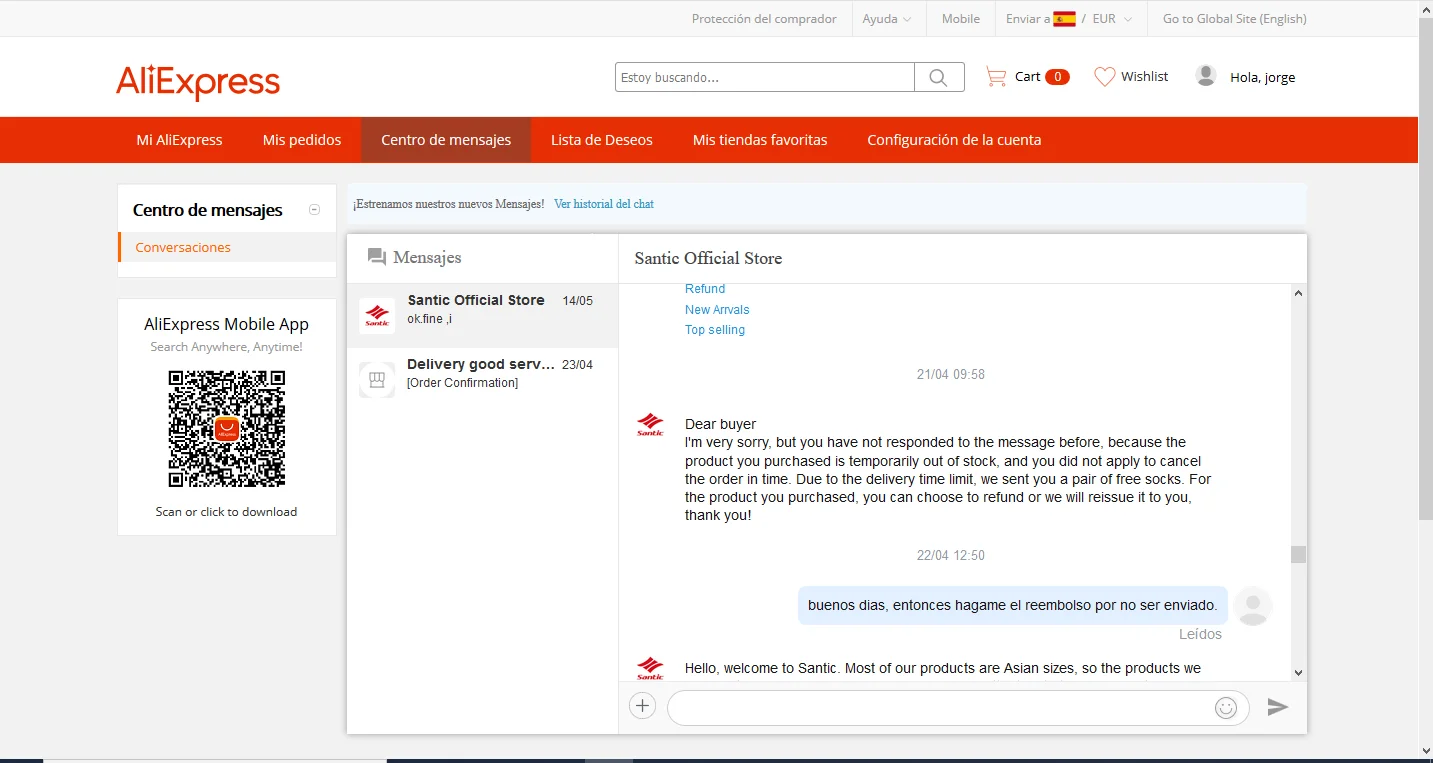Open the shopping cart icon
Screen dimensions: 1433x763
click(x=995, y=77)
